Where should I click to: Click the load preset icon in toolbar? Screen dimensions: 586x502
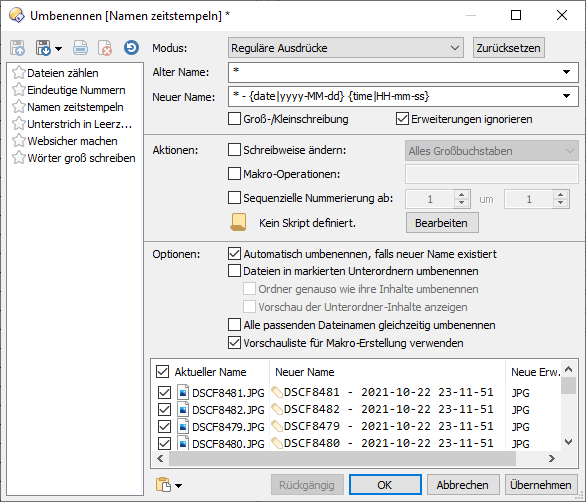pos(18,48)
